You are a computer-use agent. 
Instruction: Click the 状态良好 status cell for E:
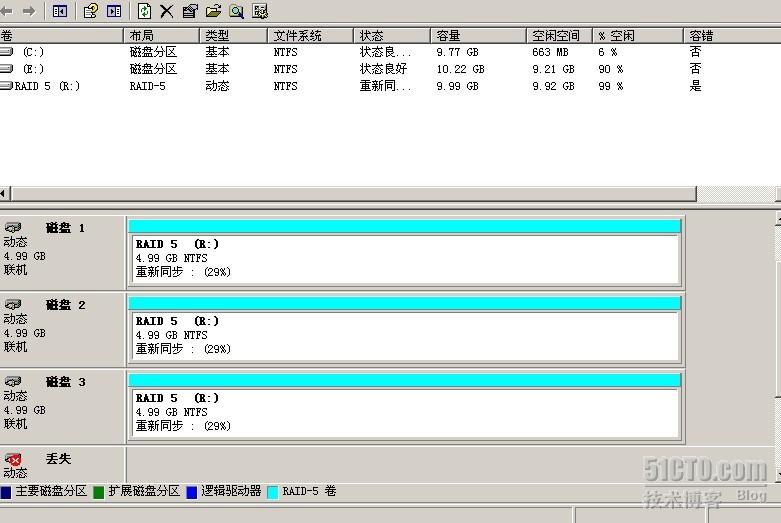coord(384,69)
